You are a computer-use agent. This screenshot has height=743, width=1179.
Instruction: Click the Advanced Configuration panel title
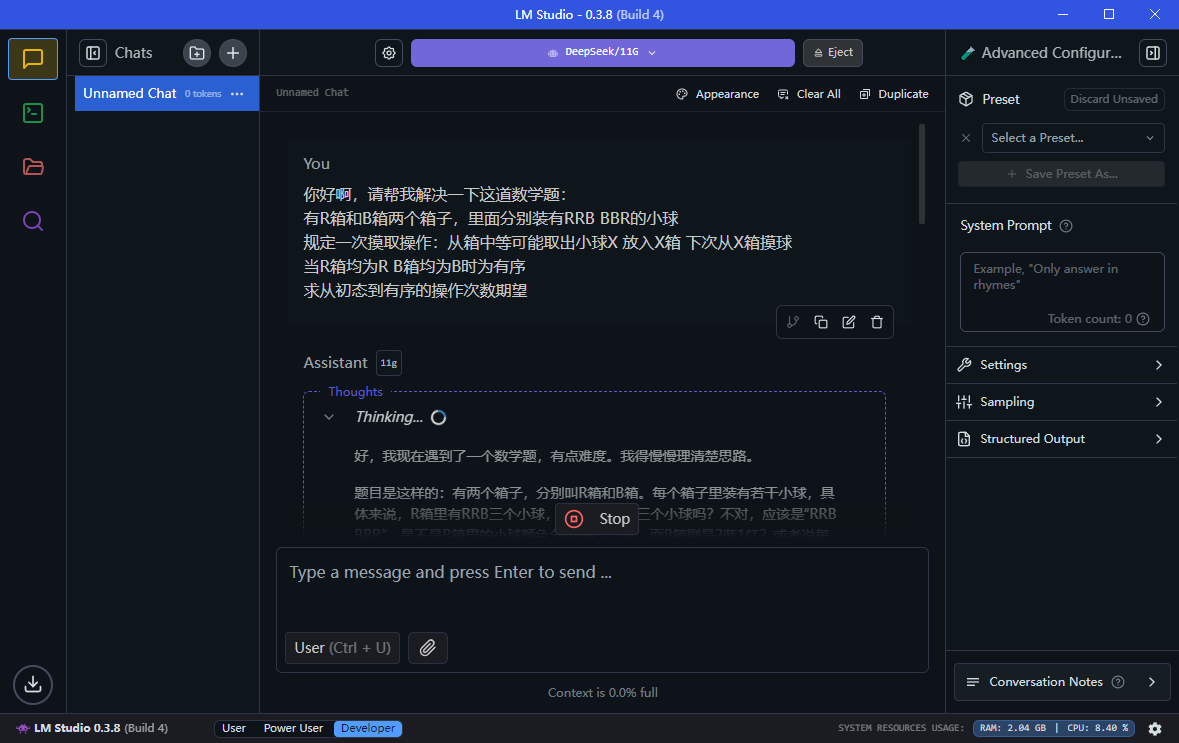point(1051,53)
